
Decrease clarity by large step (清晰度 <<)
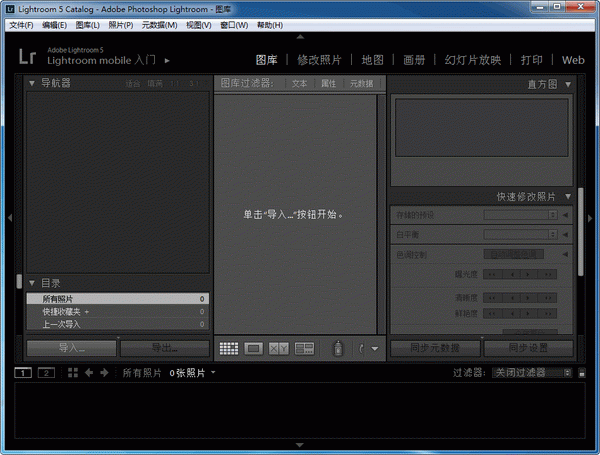coord(492,298)
